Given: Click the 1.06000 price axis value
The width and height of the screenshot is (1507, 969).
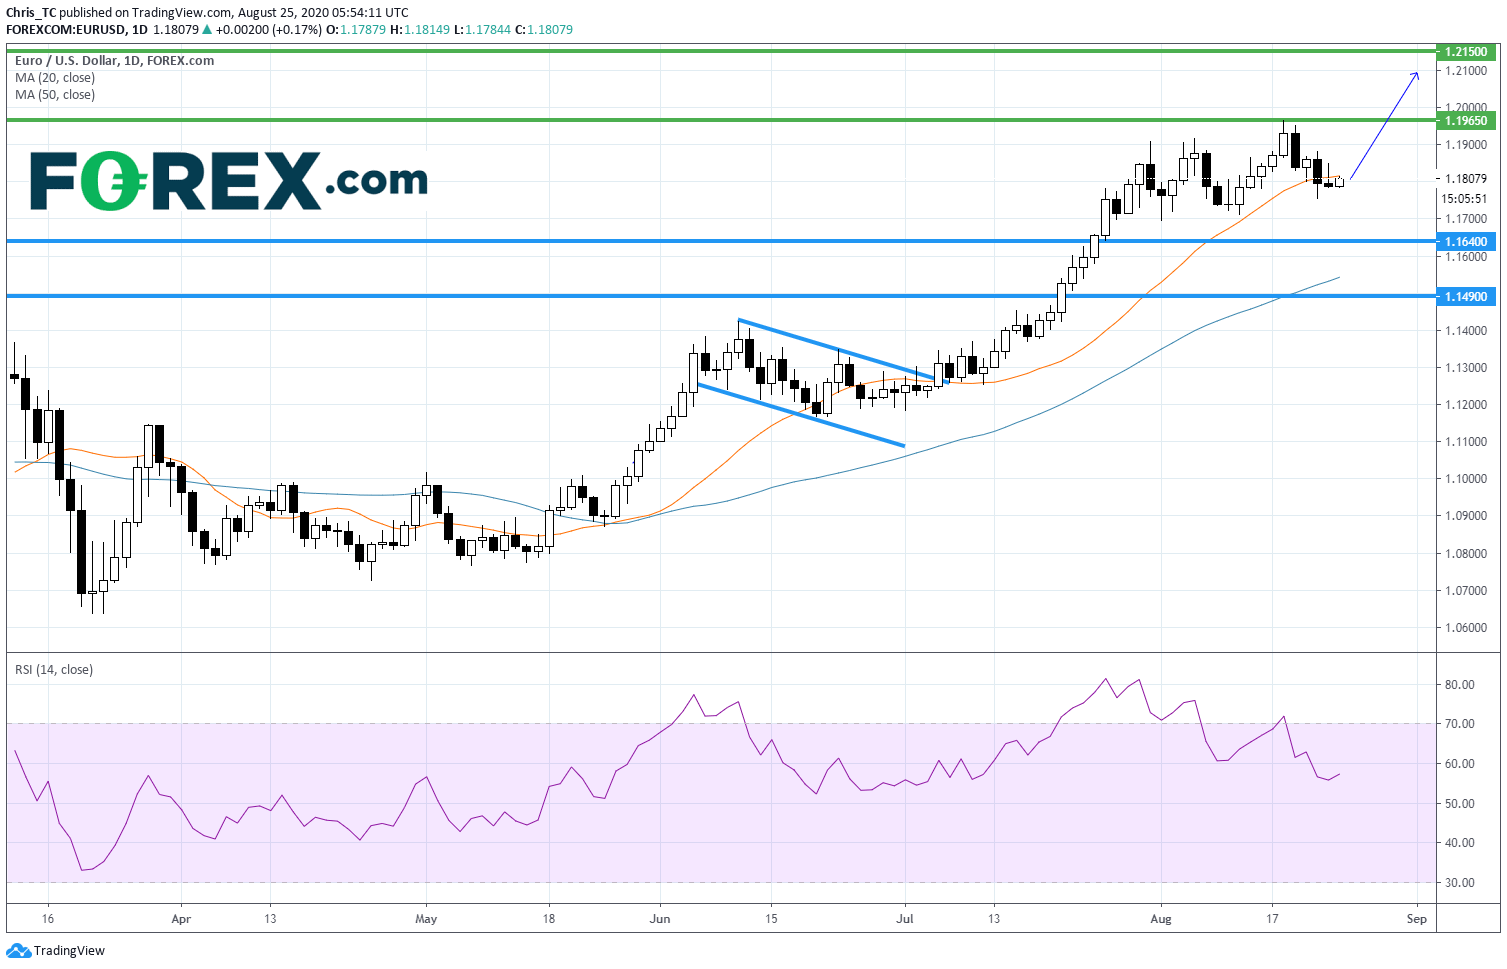Looking at the screenshot, I should (x=1465, y=629).
